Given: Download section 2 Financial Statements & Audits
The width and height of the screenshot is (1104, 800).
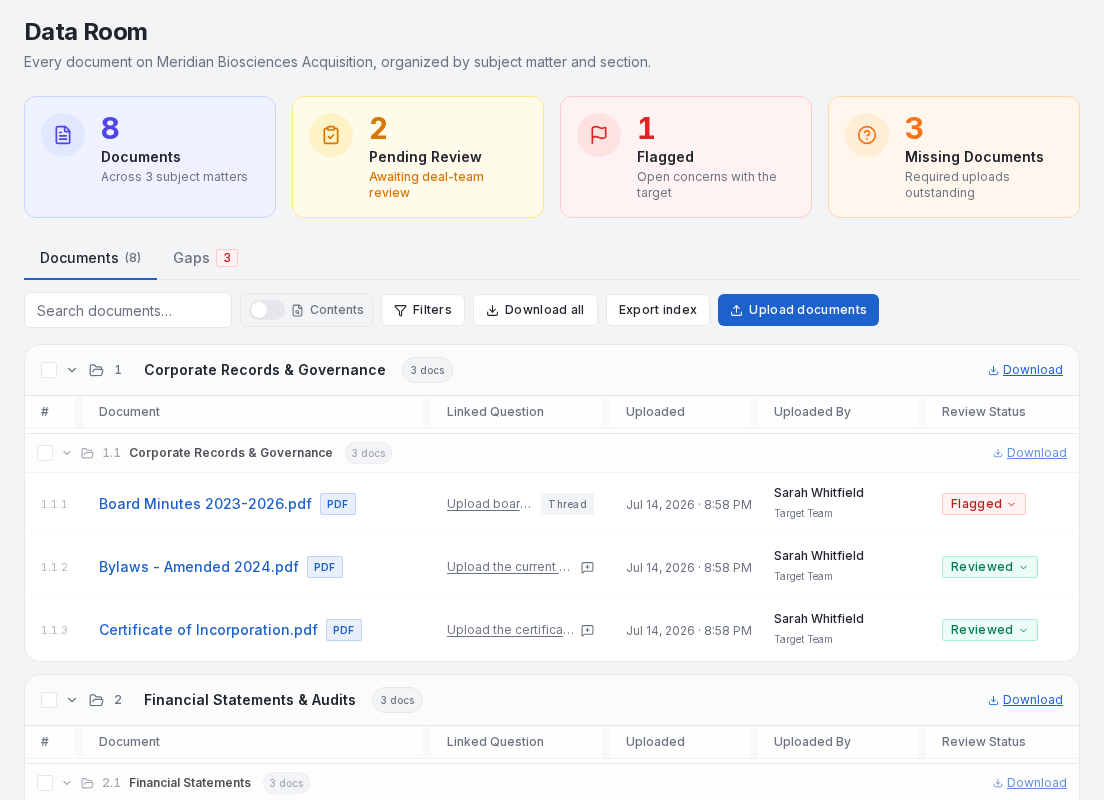Looking at the screenshot, I should (1025, 700).
